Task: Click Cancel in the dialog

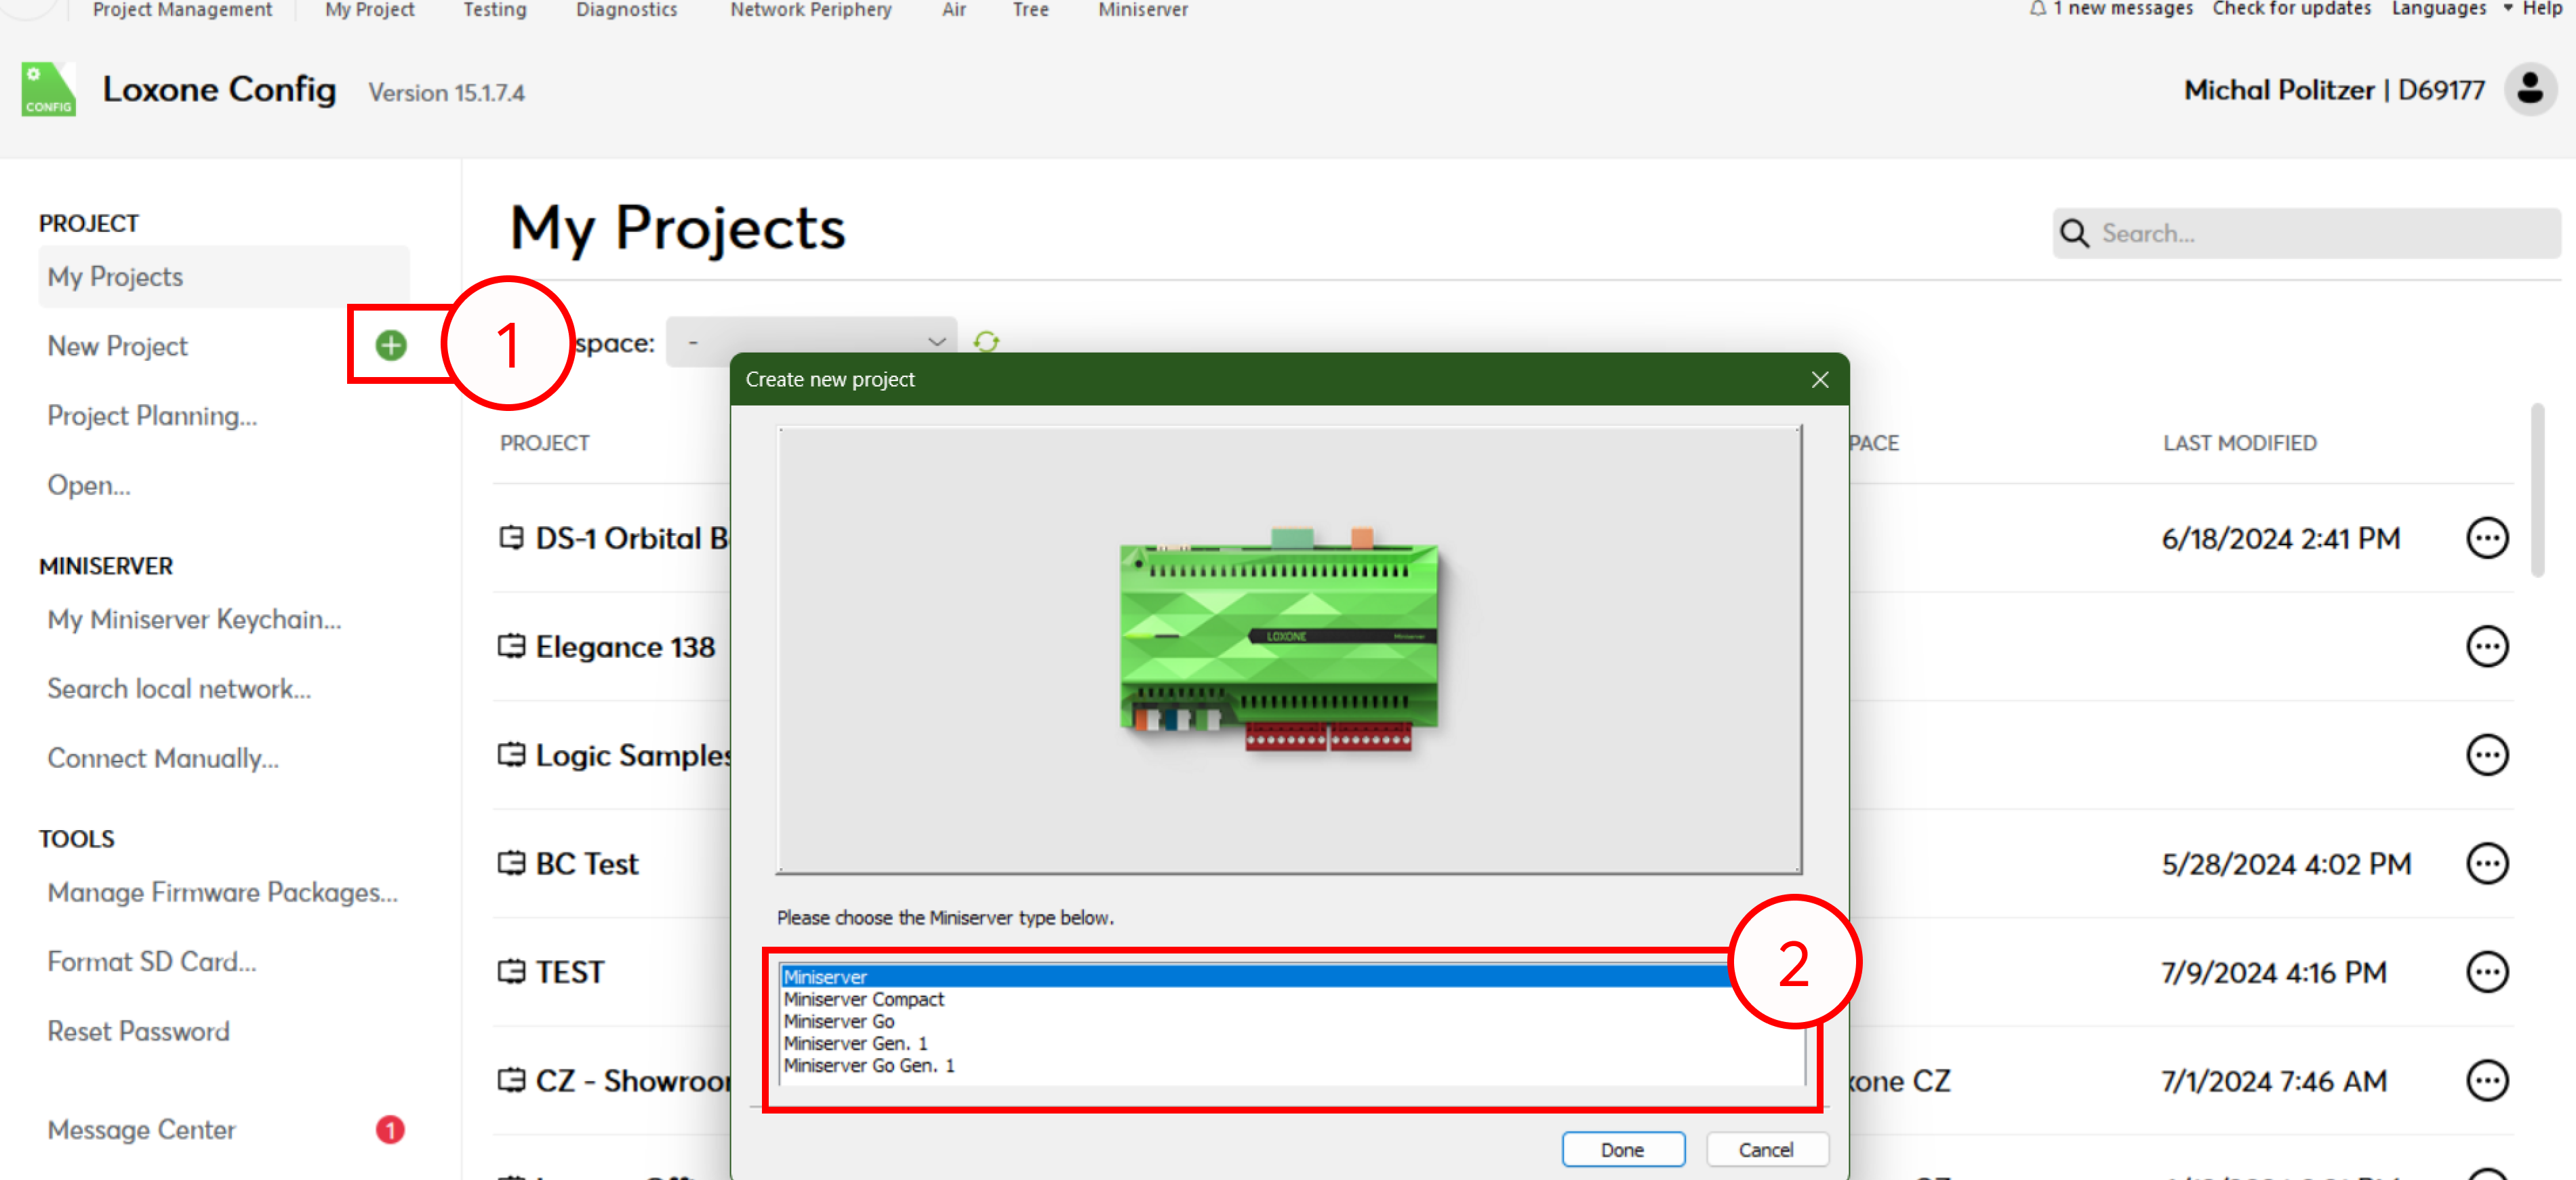Action: [1766, 1150]
